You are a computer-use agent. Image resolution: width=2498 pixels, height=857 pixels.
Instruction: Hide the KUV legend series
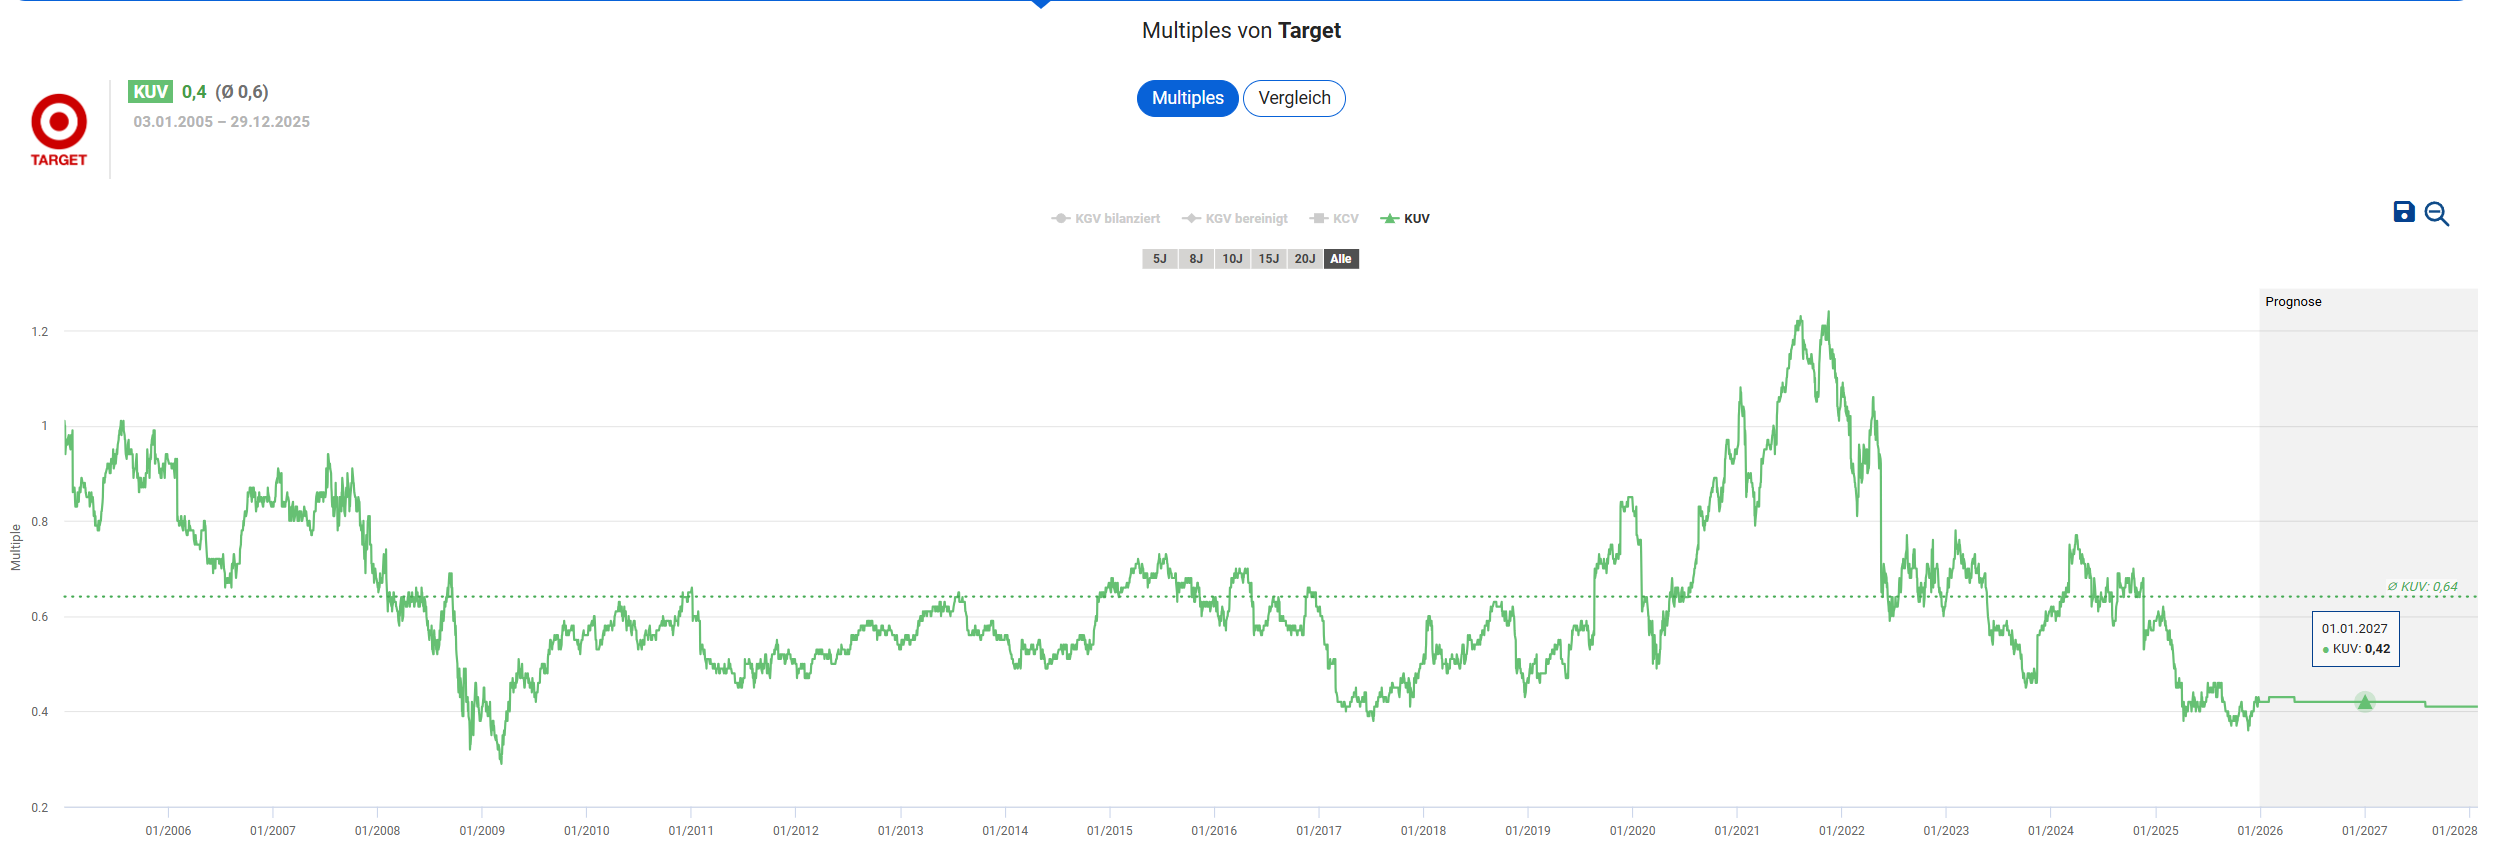[x=1405, y=219]
